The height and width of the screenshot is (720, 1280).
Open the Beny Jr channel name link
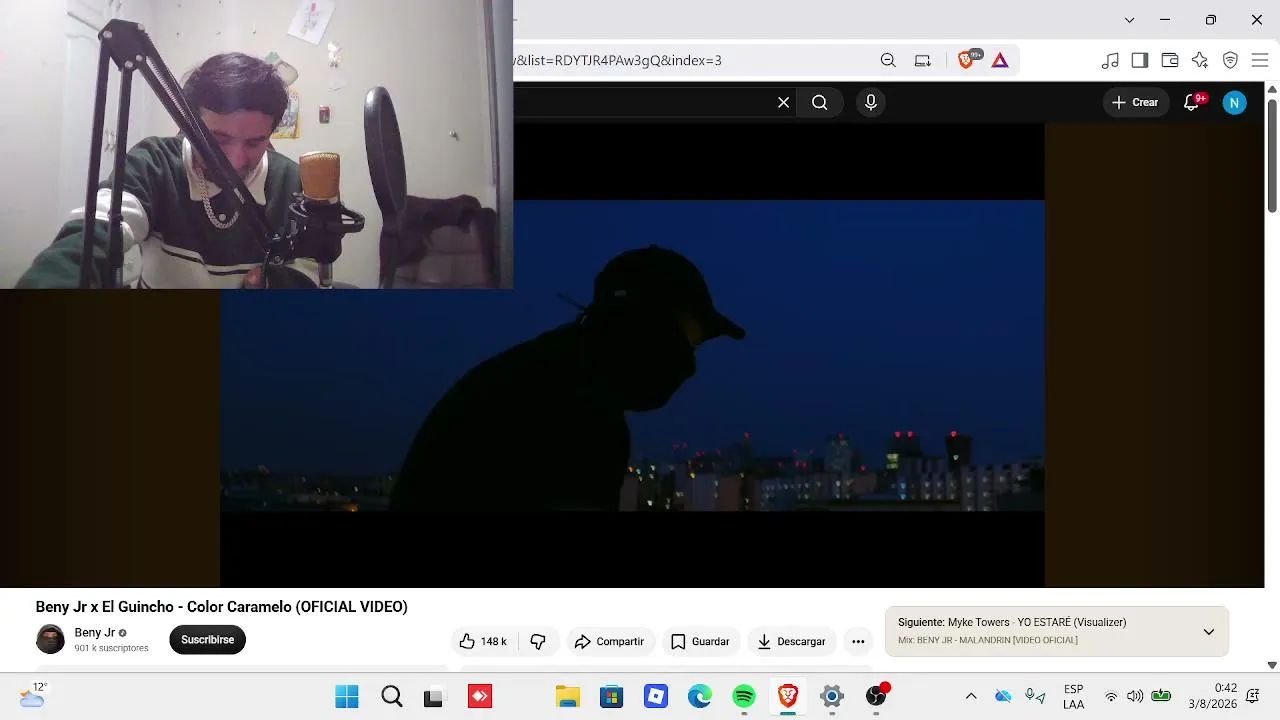click(95, 633)
